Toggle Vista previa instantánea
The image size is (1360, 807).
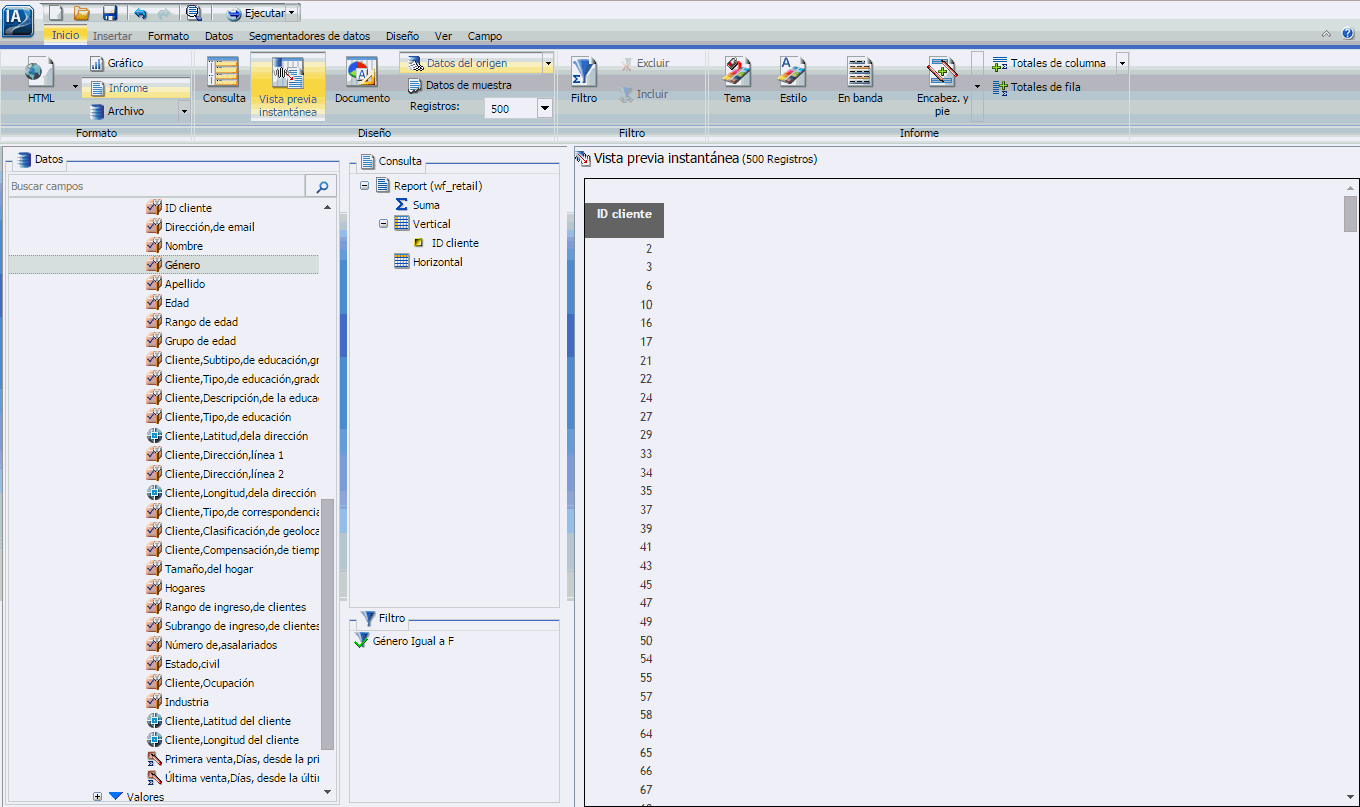[288, 87]
